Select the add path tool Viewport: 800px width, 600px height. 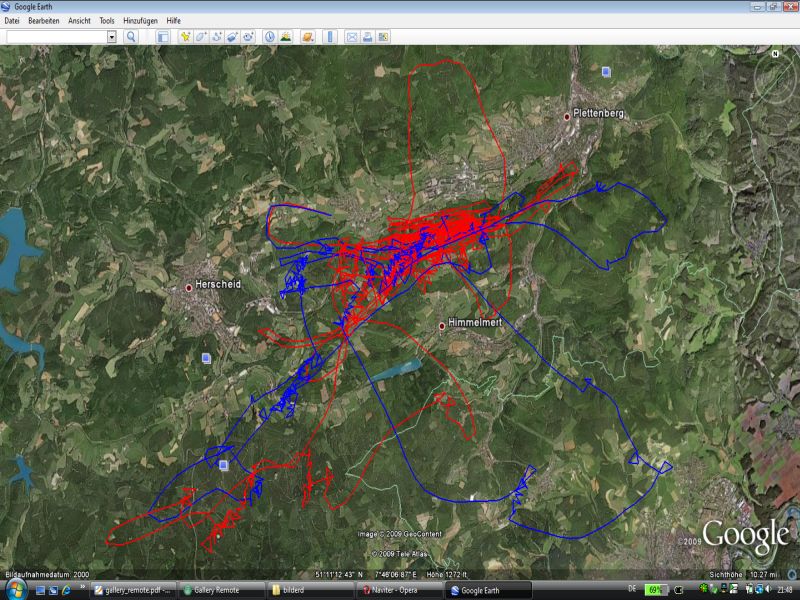coord(216,37)
